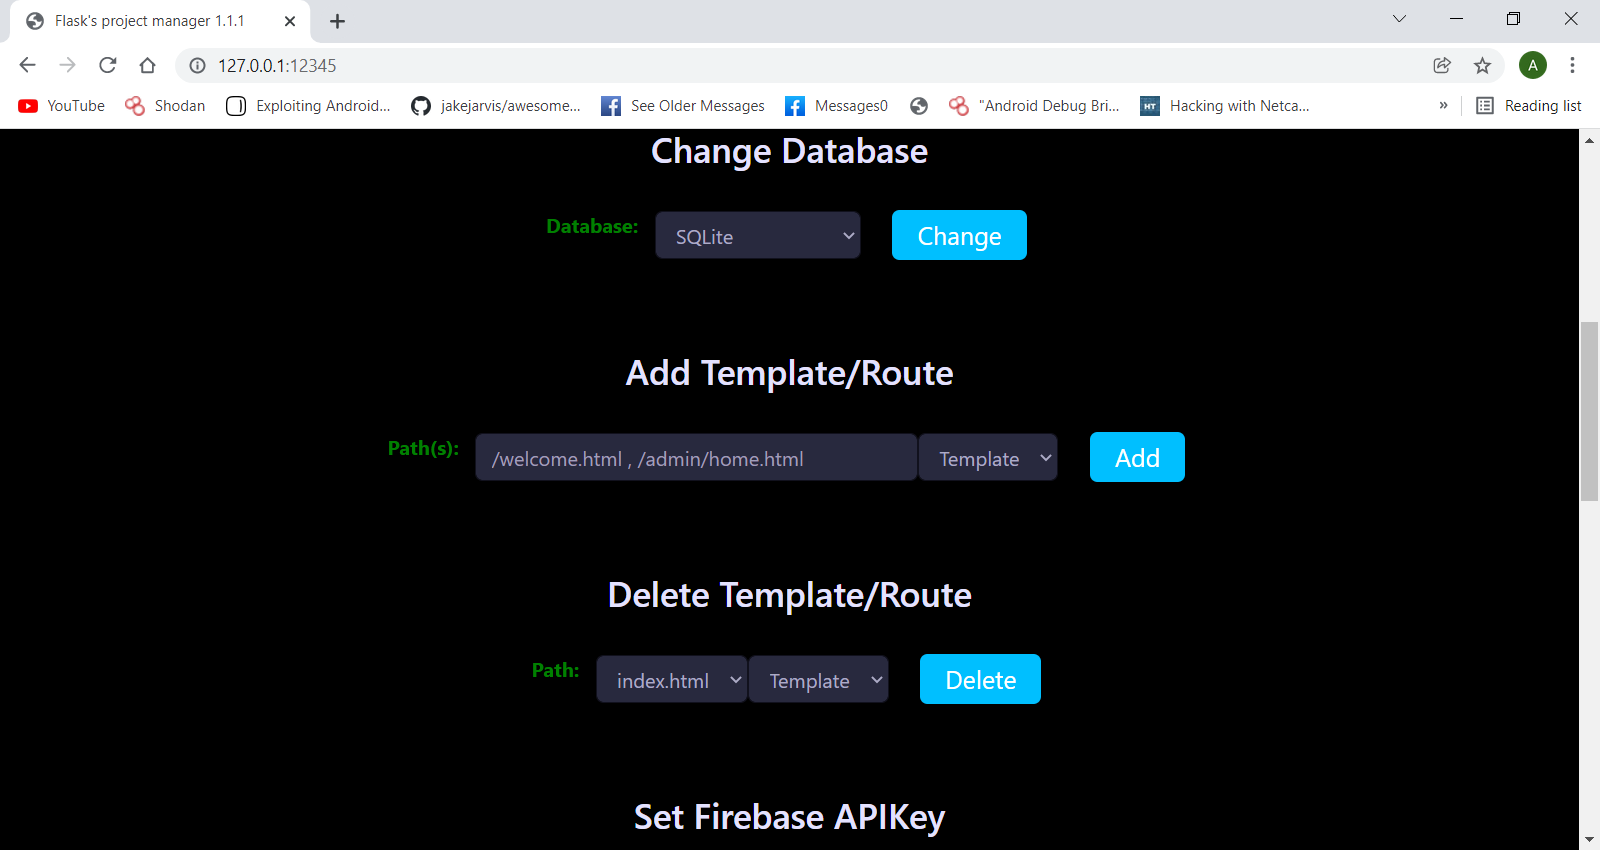Viewport: 1600px width, 850px height.
Task: Open the Exploiting Android bookmark
Action: [308, 106]
